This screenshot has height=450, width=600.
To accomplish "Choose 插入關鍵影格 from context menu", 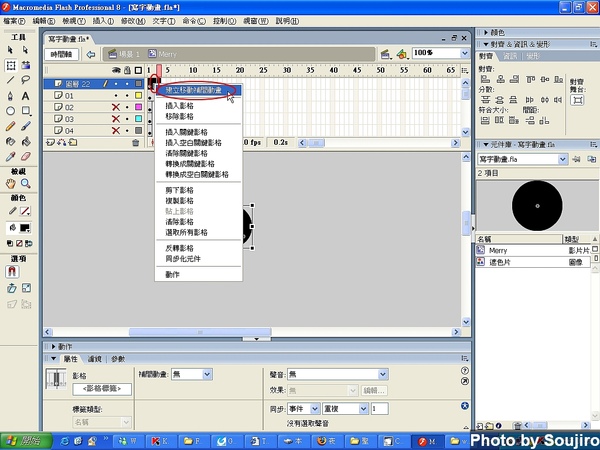I will pos(198,132).
